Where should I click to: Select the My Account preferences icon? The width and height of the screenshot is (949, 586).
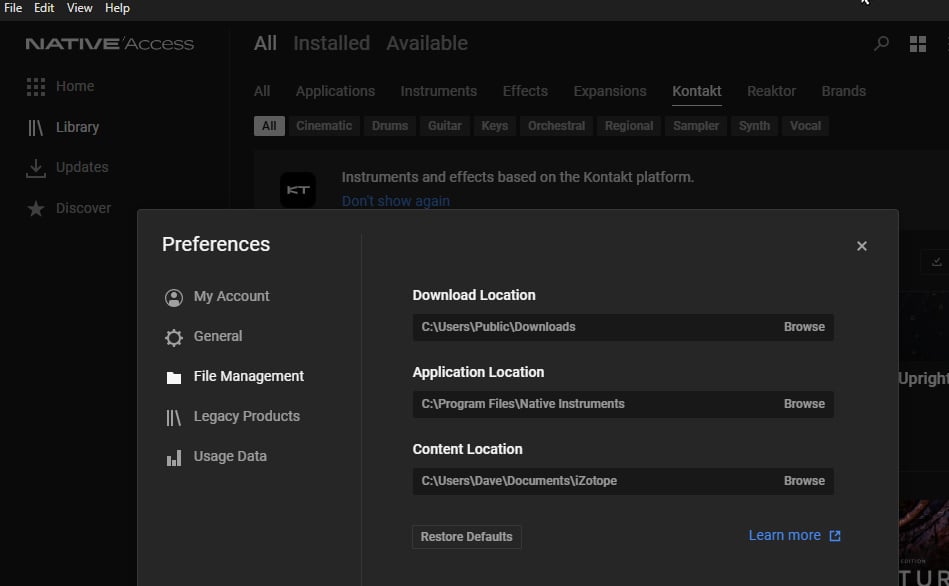(174, 297)
